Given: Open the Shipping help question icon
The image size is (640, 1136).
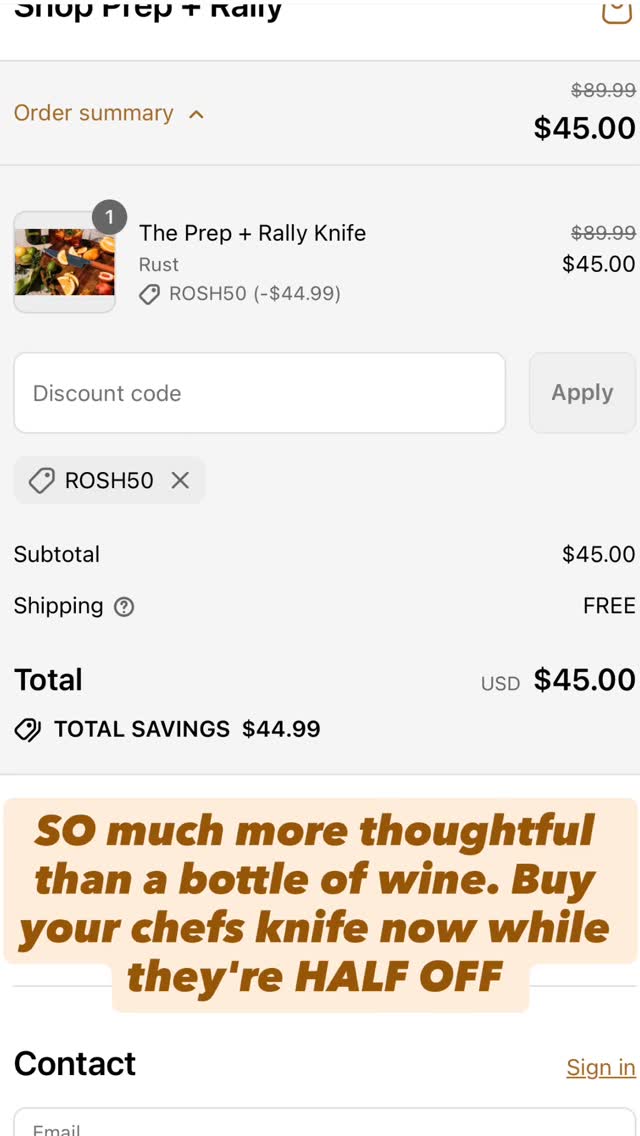Looking at the screenshot, I should coord(125,606).
